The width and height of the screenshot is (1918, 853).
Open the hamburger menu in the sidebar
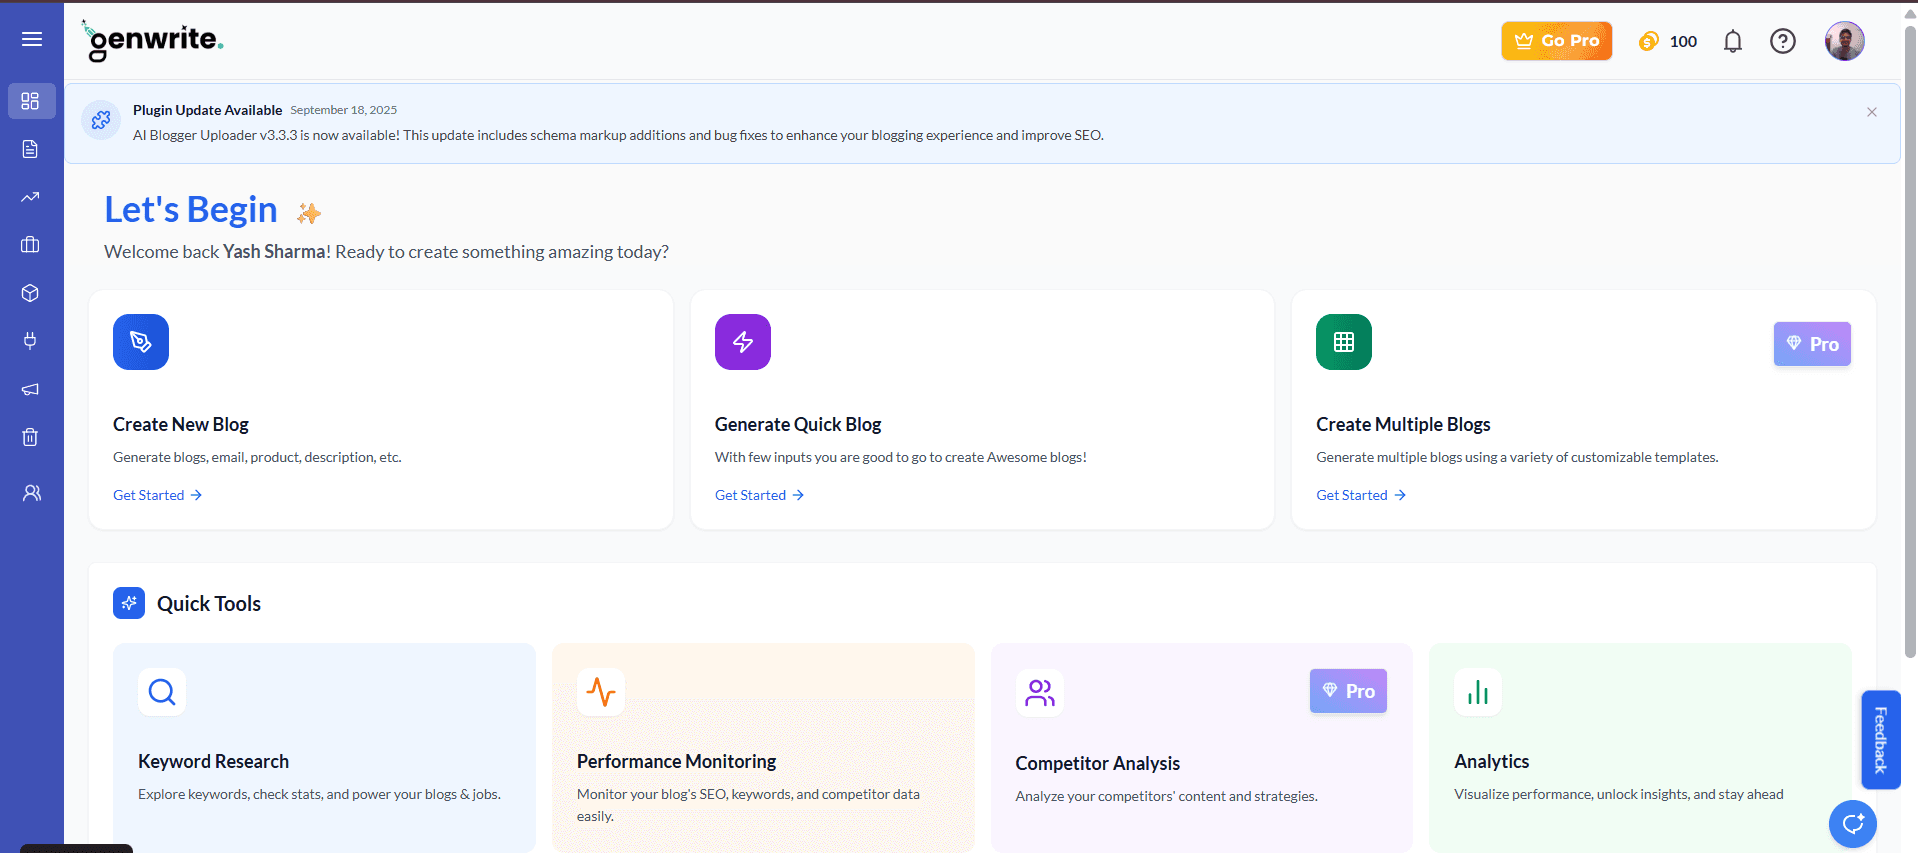(32, 39)
